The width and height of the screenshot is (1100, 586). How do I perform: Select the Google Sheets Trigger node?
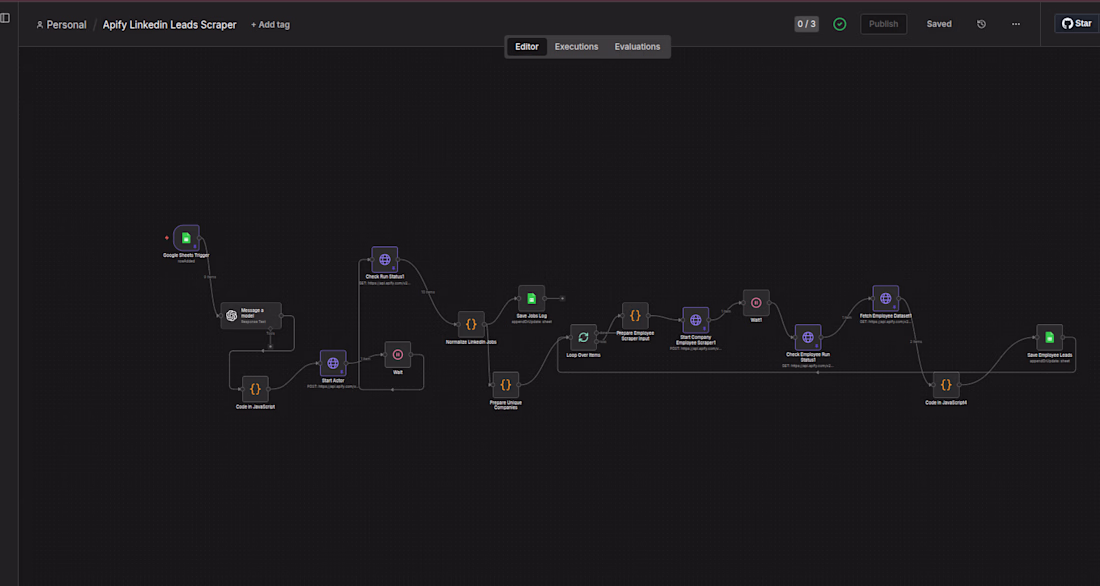click(187, 238)
